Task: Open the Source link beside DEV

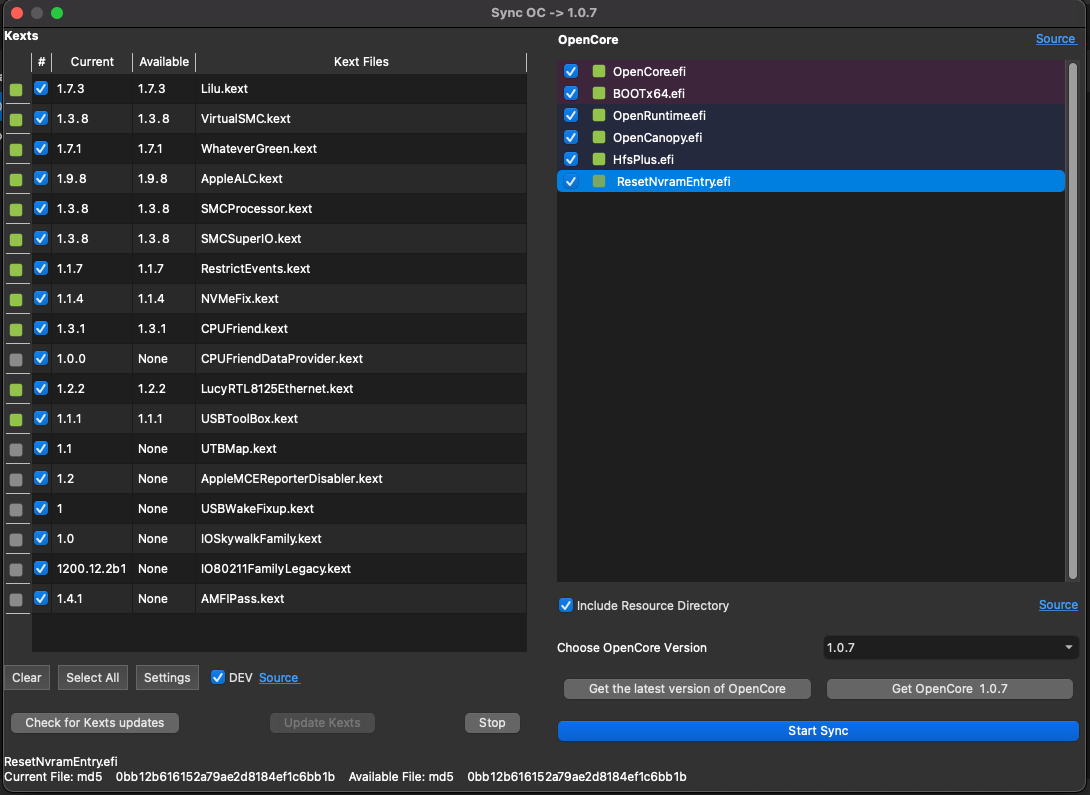Action: (x=279, y=678)
